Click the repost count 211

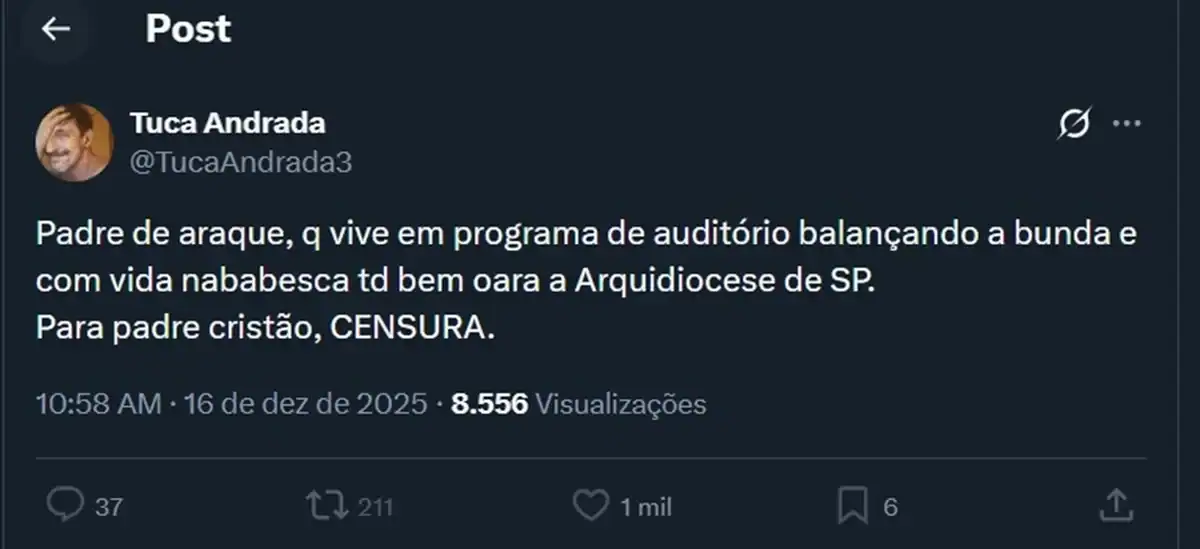point(374,507)
